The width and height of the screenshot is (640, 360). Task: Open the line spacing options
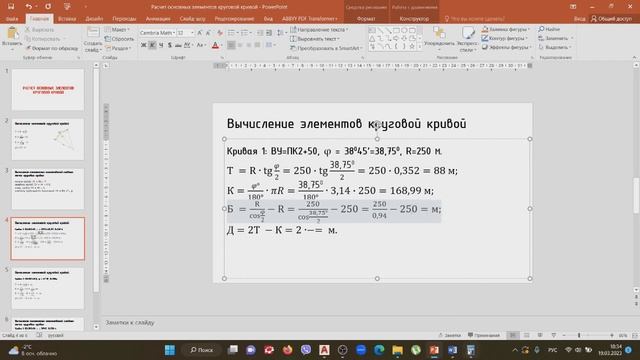(280, 33)
